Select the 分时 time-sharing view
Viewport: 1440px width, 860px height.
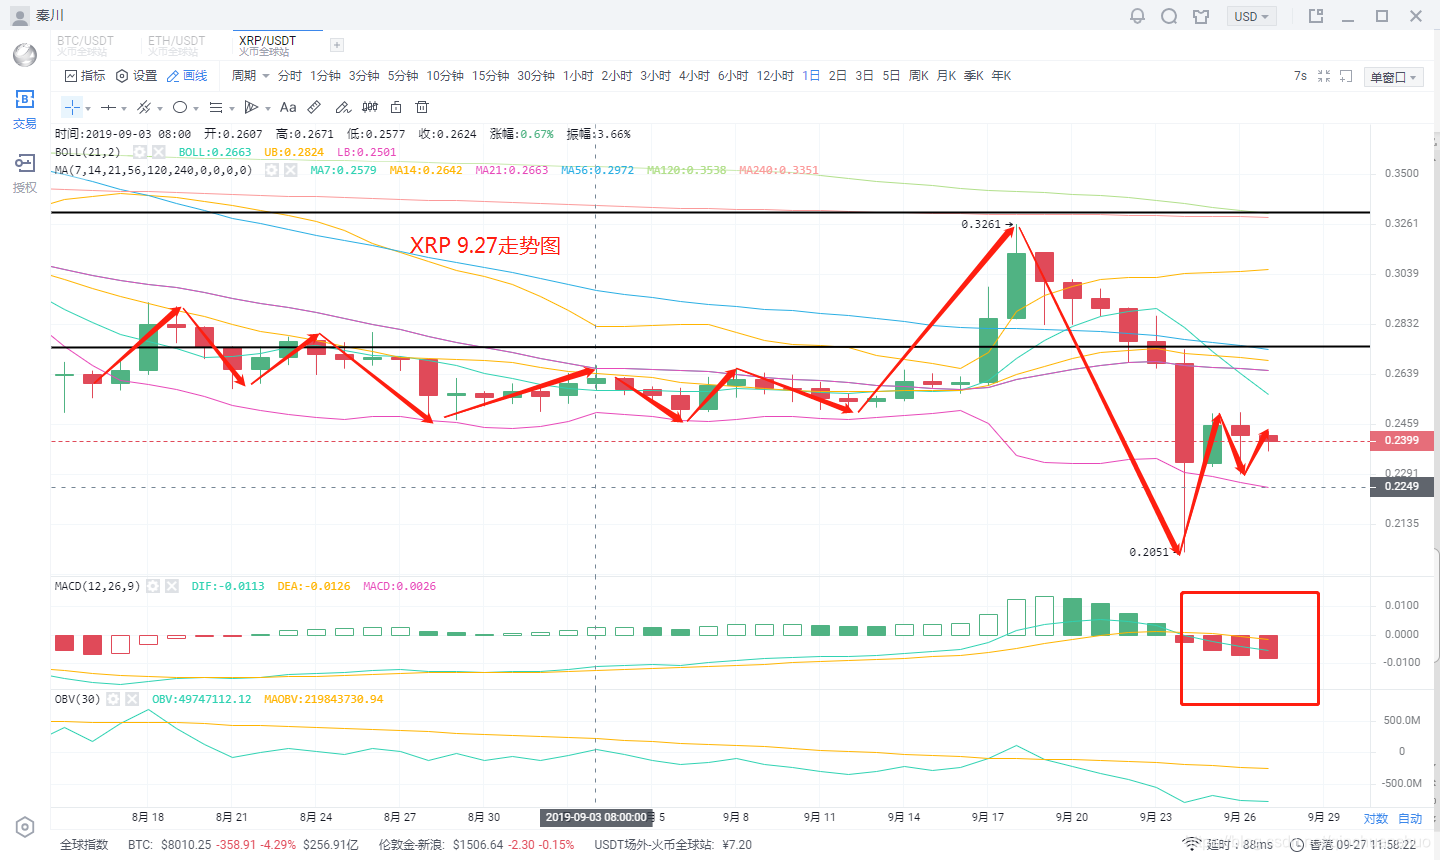pos(289,76)
